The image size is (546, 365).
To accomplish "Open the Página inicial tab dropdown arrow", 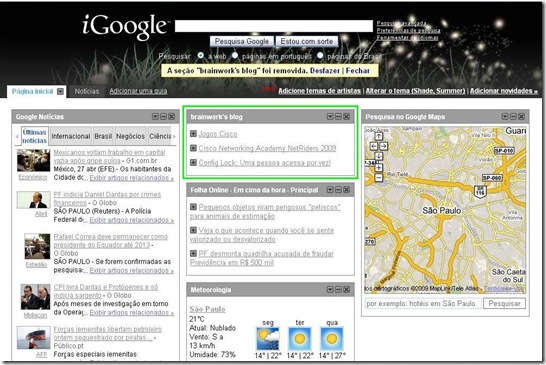I will 60,91.
